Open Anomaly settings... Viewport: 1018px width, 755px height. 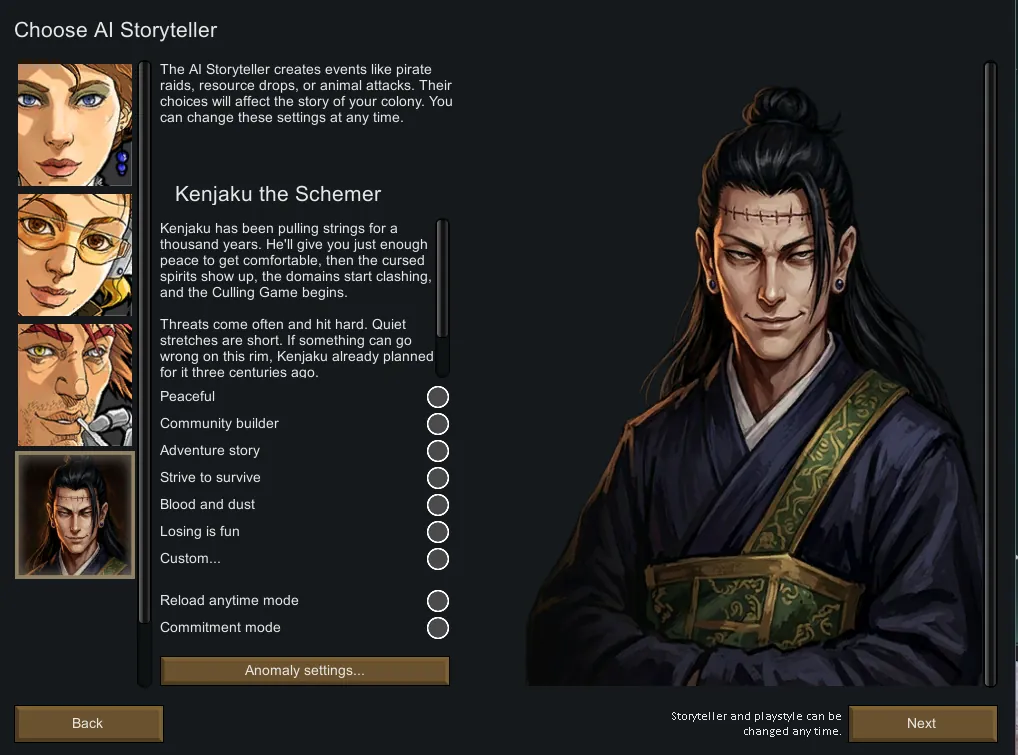click(304, 671)
